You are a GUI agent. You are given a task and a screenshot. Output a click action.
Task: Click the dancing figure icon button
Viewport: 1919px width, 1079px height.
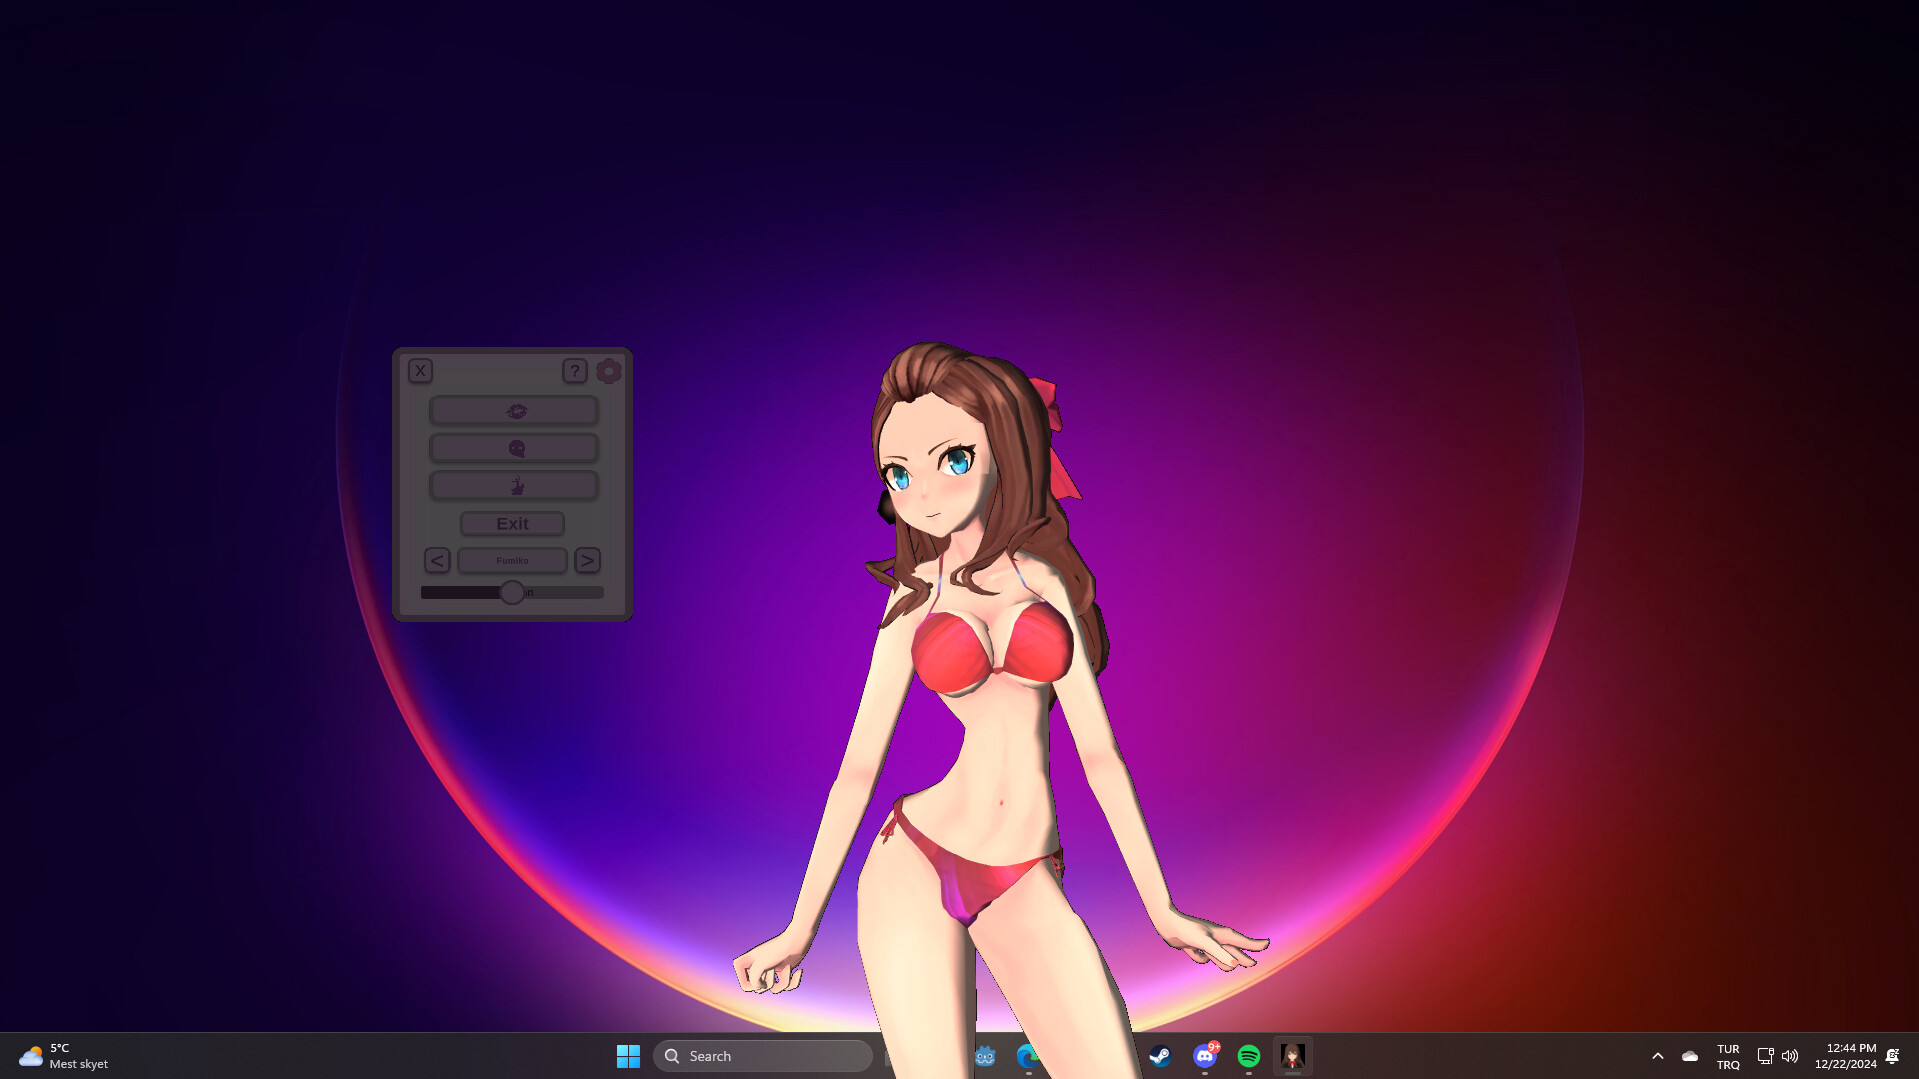tap(514, 486)
